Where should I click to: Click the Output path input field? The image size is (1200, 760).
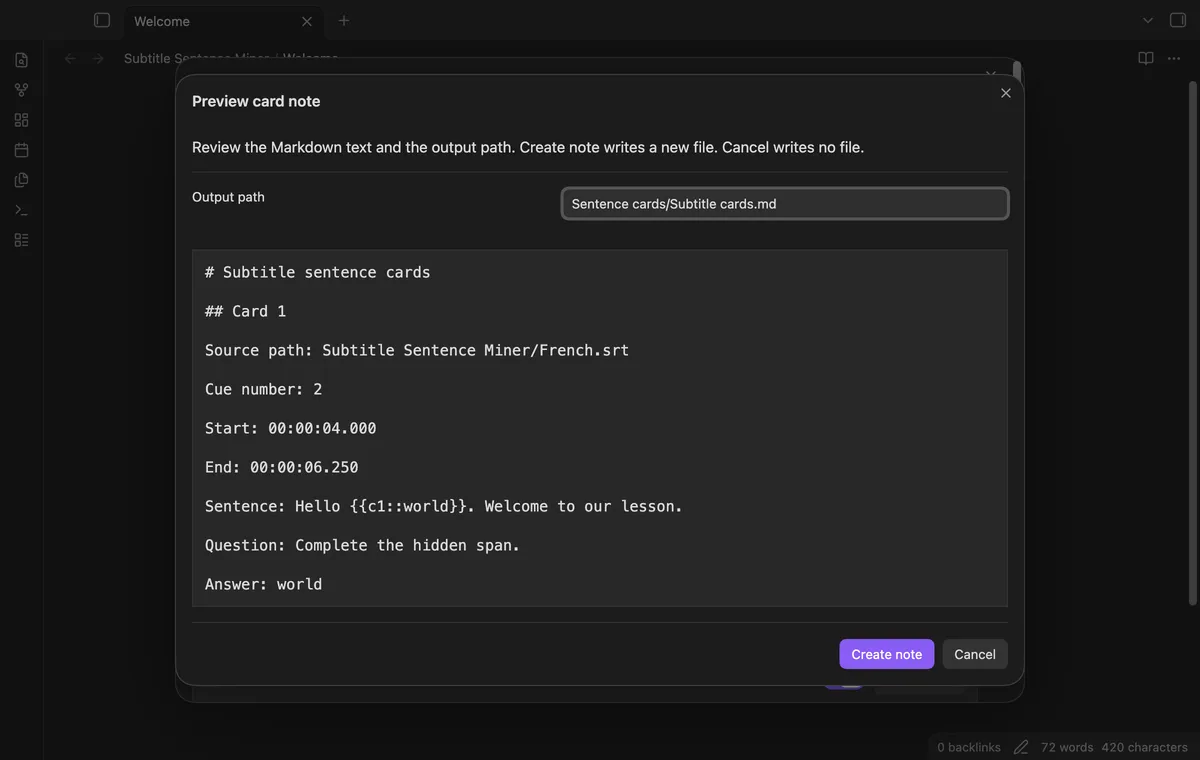tap(785, 203)
